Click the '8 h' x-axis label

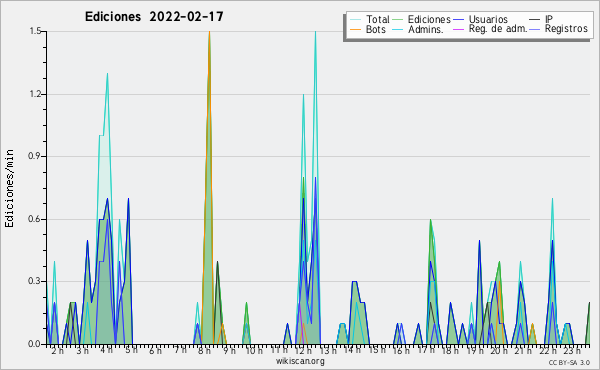[204, 351]
